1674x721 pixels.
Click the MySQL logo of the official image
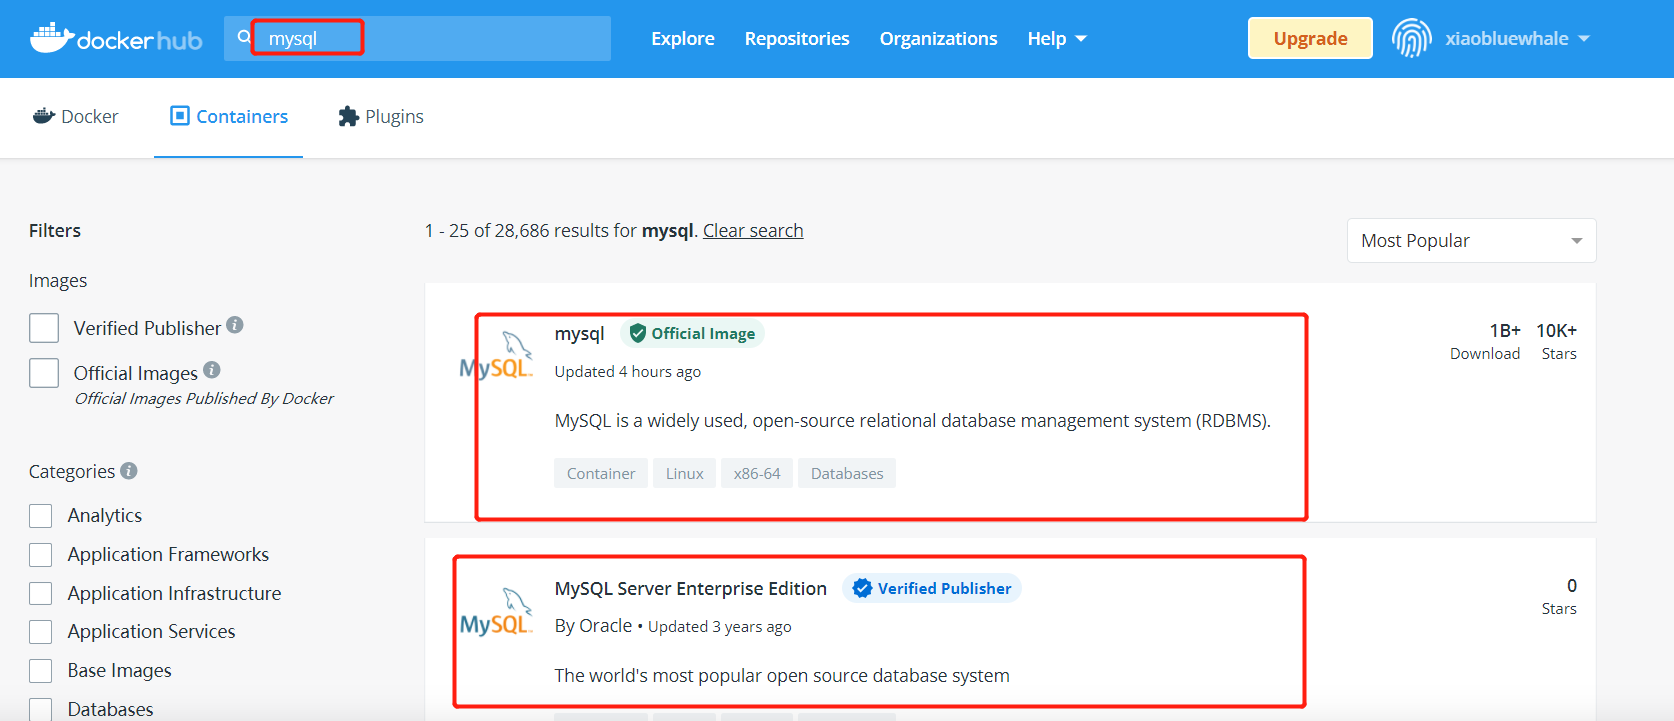point(497,356)
